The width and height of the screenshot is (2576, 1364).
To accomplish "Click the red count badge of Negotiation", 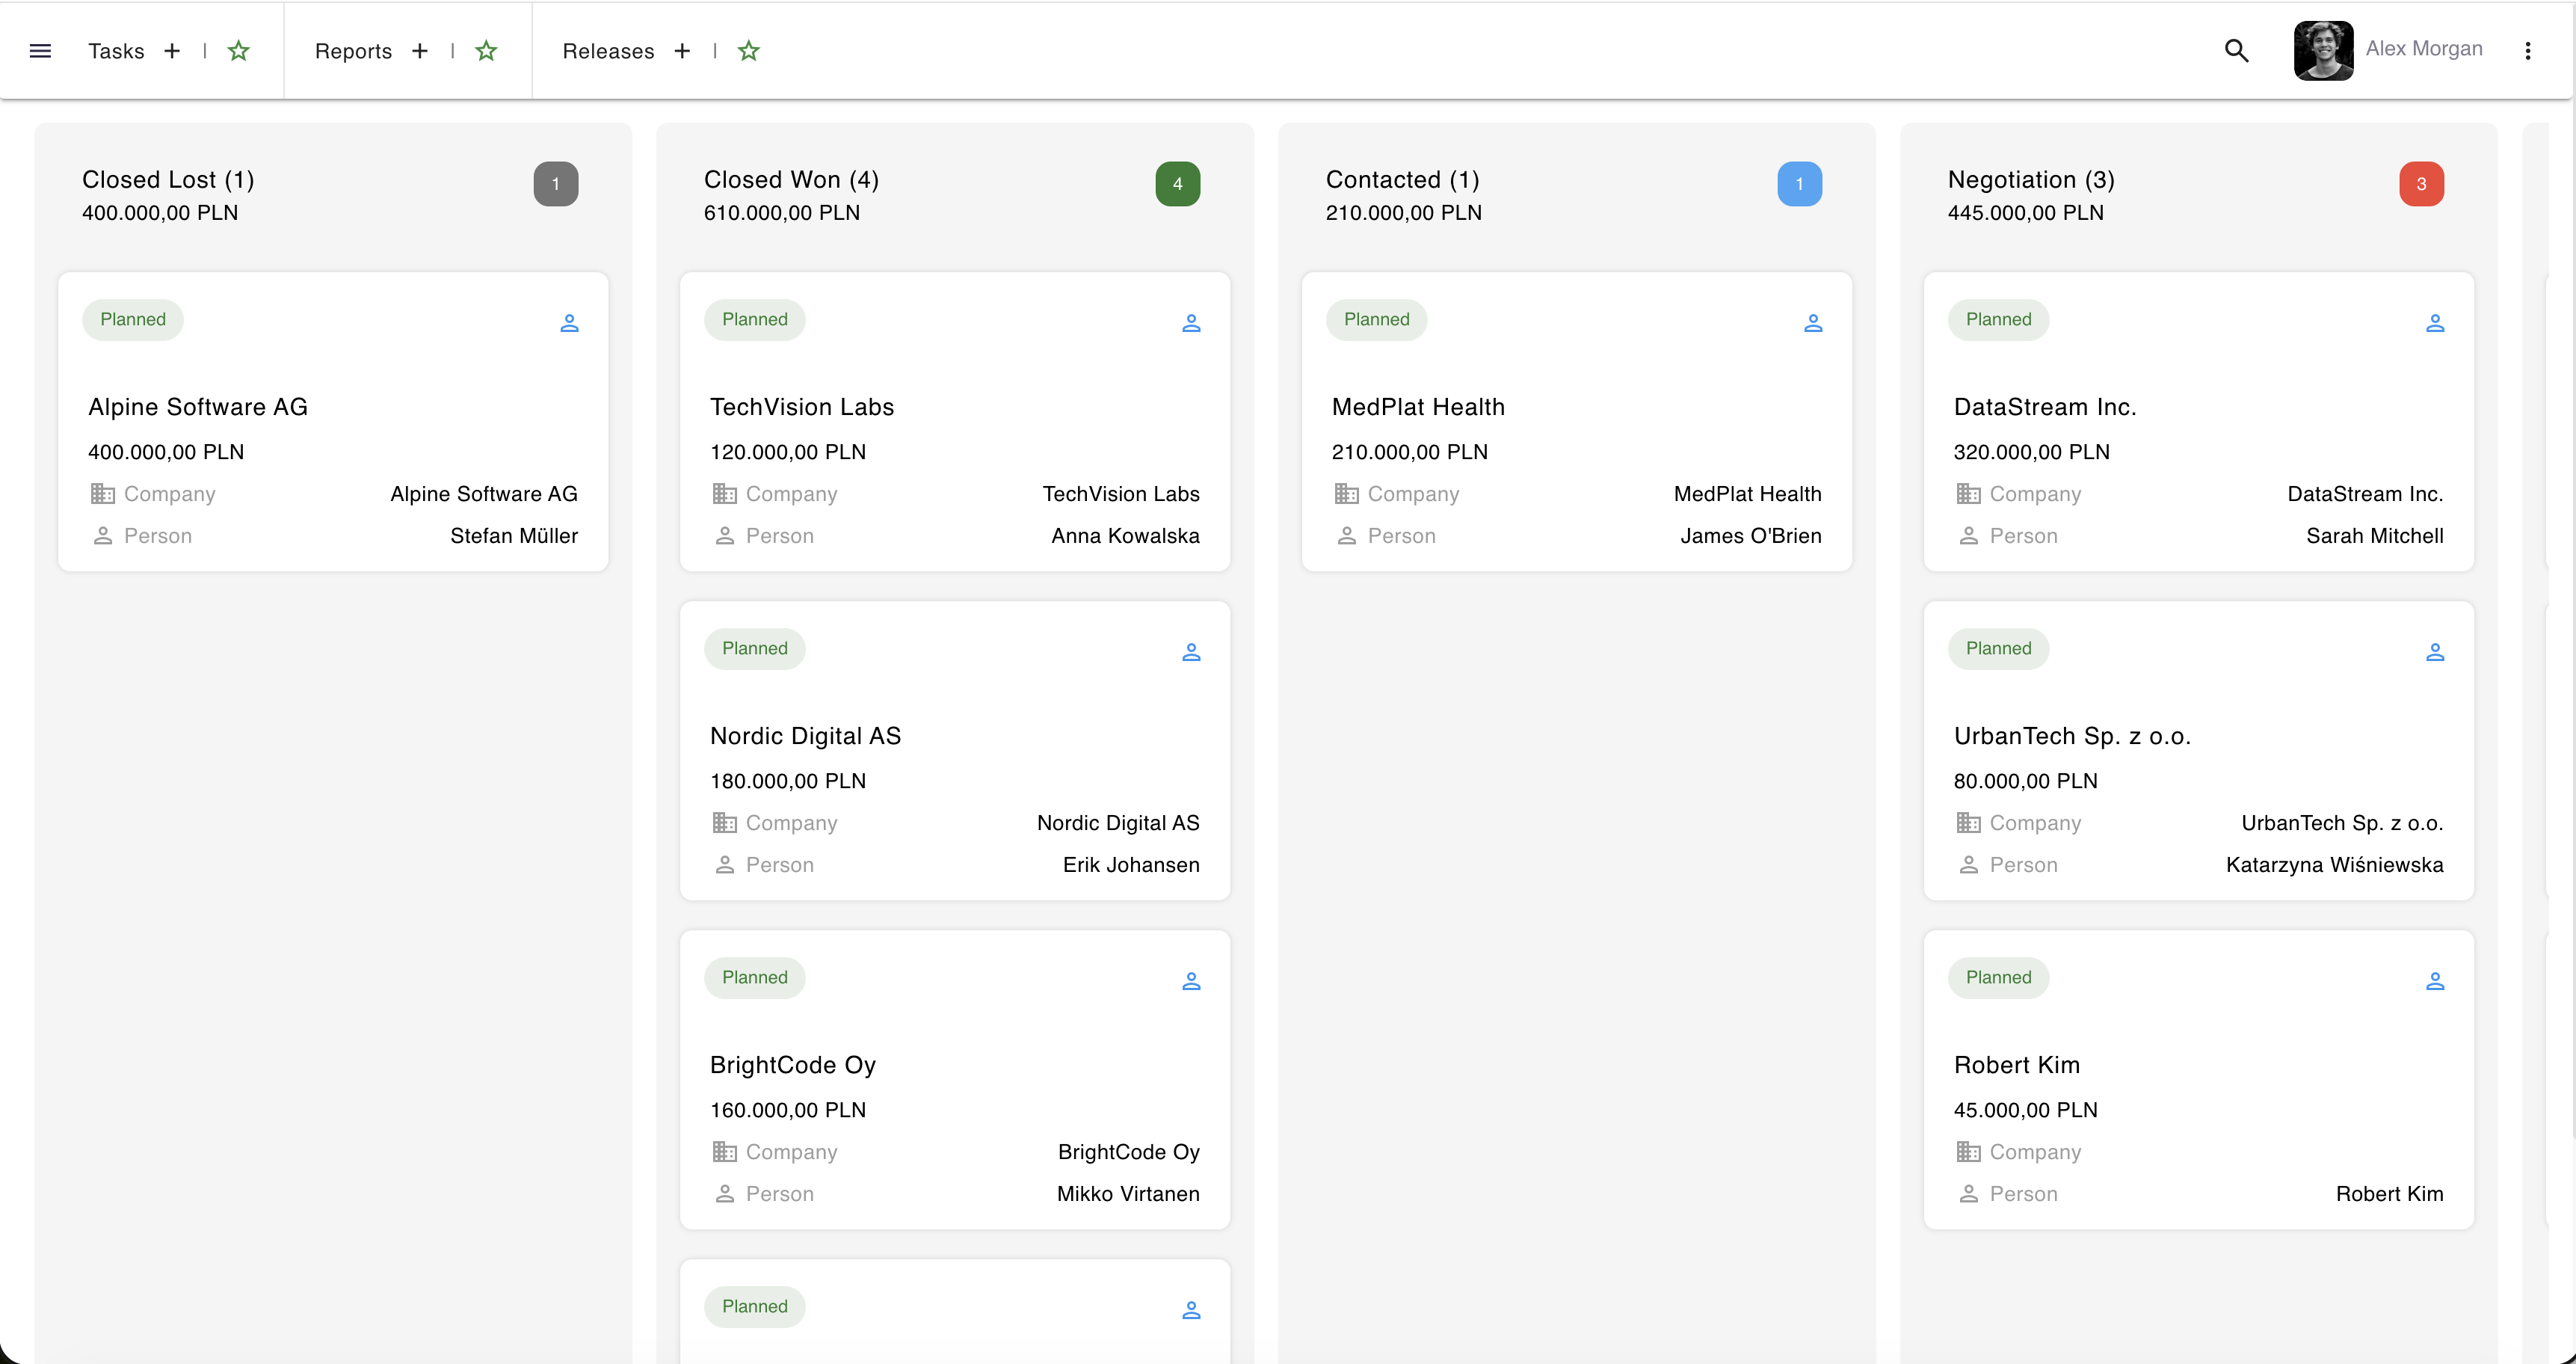I will [x=2422, y=184].
